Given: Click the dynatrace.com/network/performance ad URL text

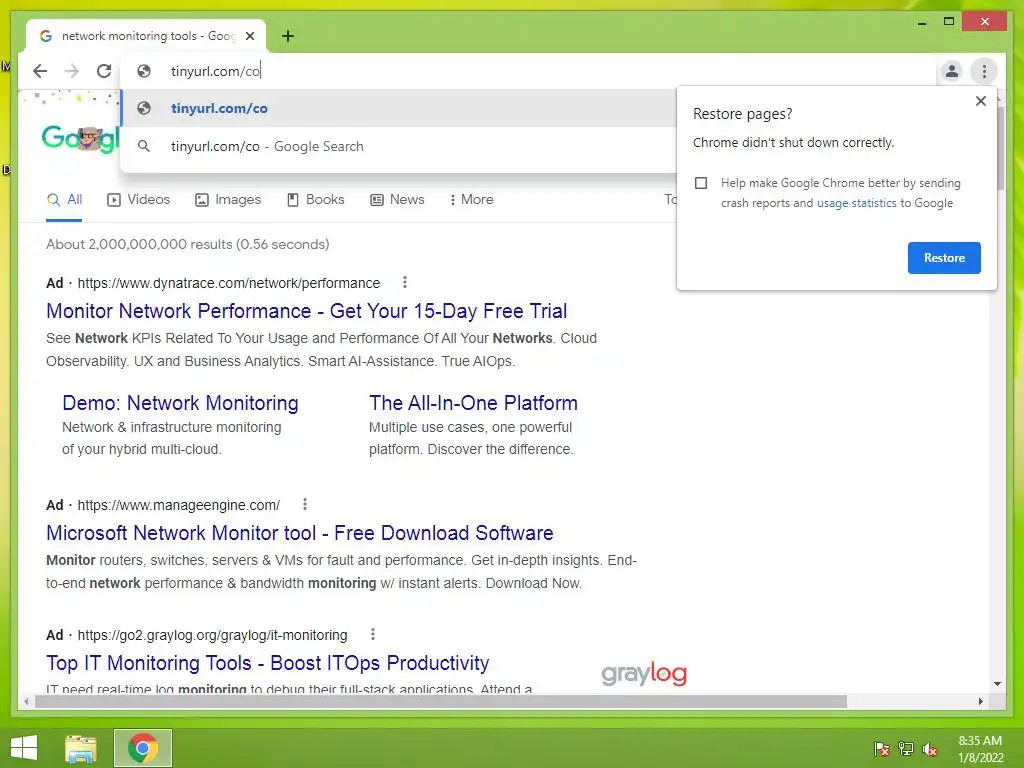Looking at the screenshot, I should 229,283.
